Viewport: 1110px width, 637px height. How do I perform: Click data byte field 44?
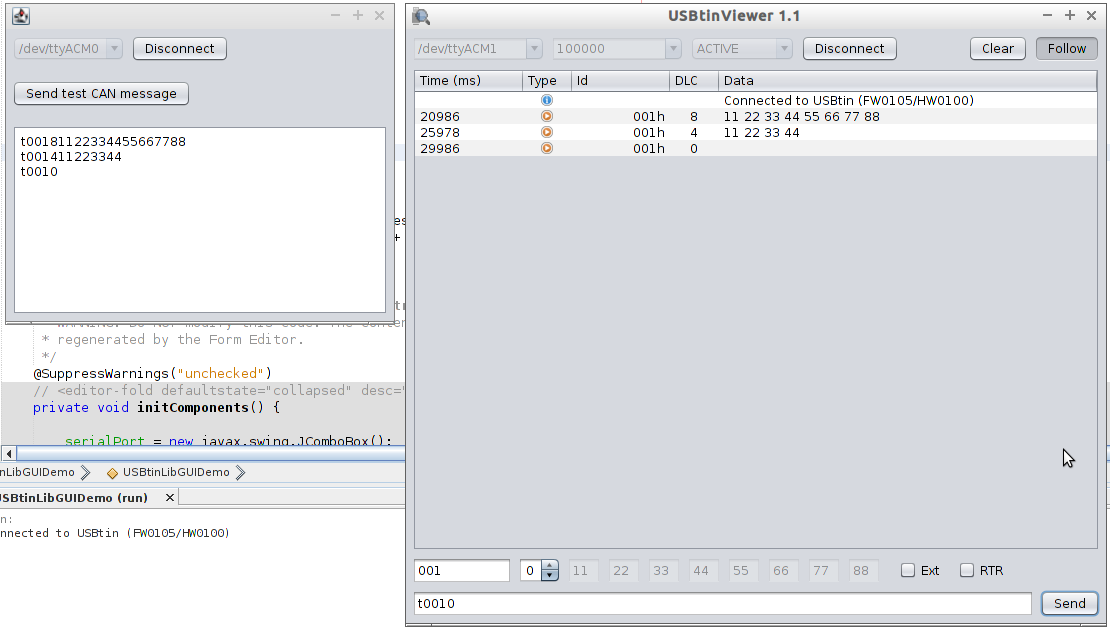tap(704, 570)
